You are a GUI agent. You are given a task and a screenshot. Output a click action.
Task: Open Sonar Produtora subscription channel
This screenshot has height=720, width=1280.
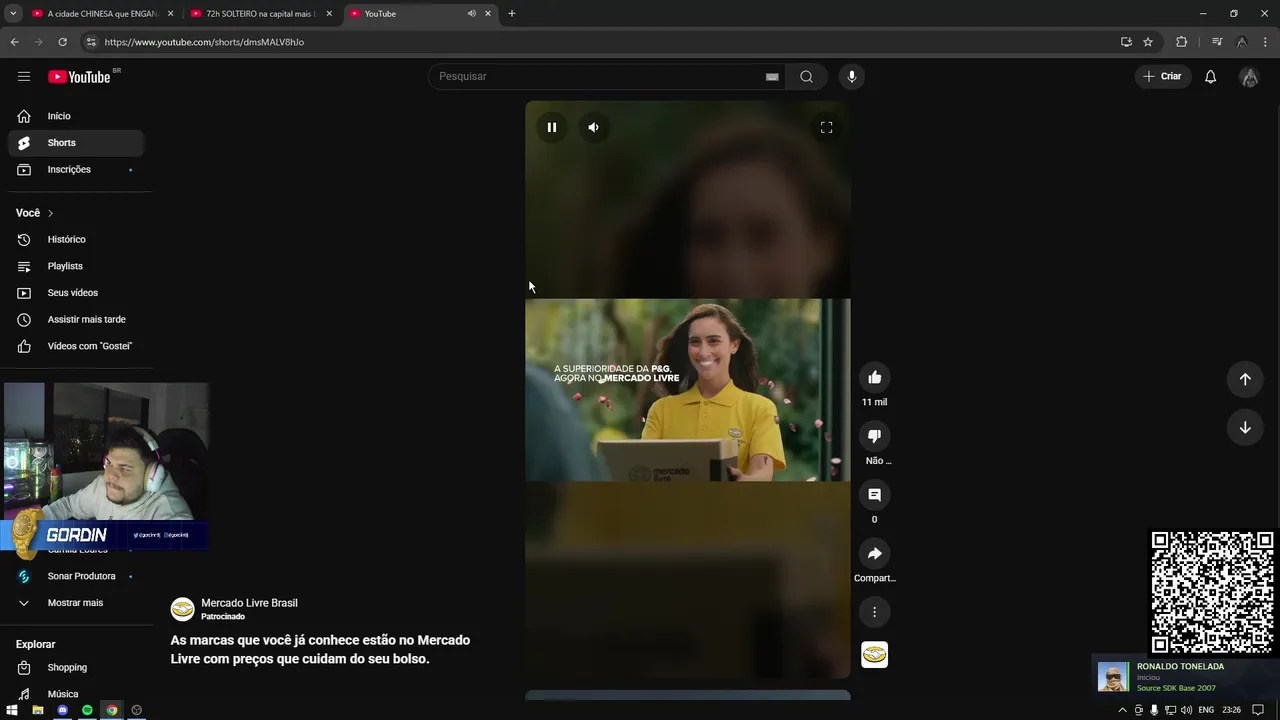tap(76, 576)
